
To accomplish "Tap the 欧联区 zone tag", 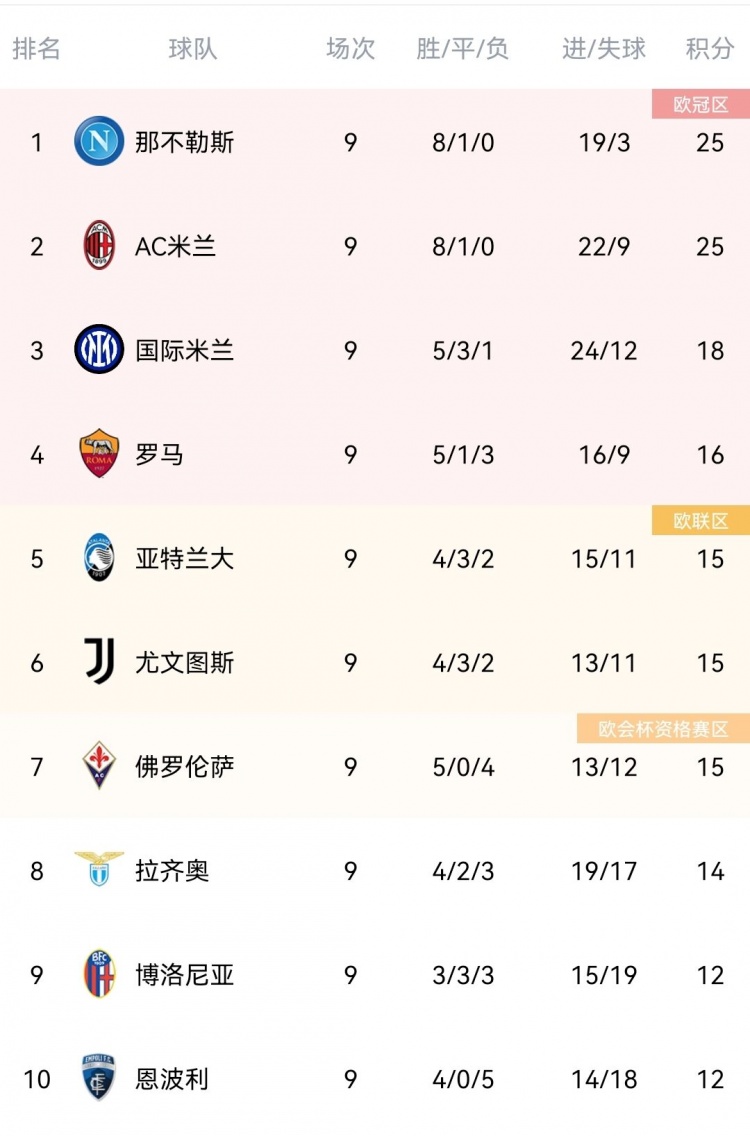I will click(700, 520).
